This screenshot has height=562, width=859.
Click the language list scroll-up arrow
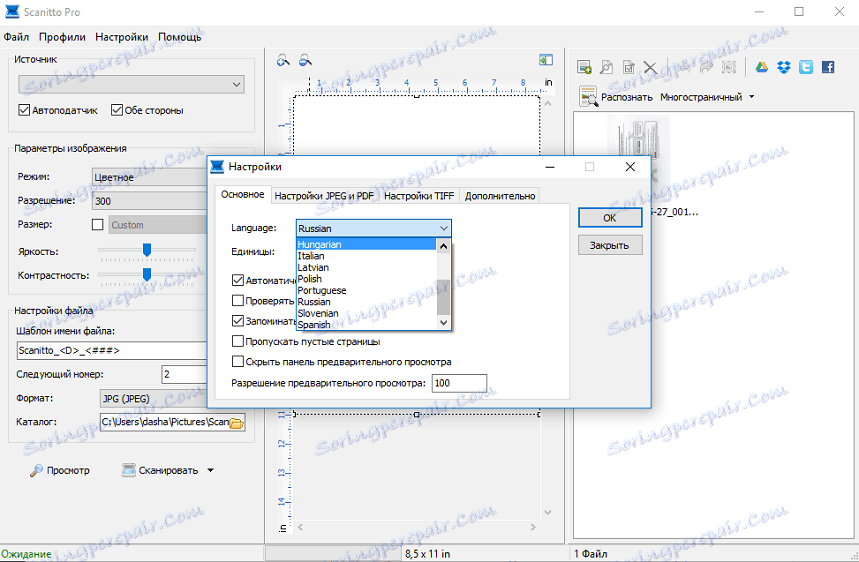point(444,246)
